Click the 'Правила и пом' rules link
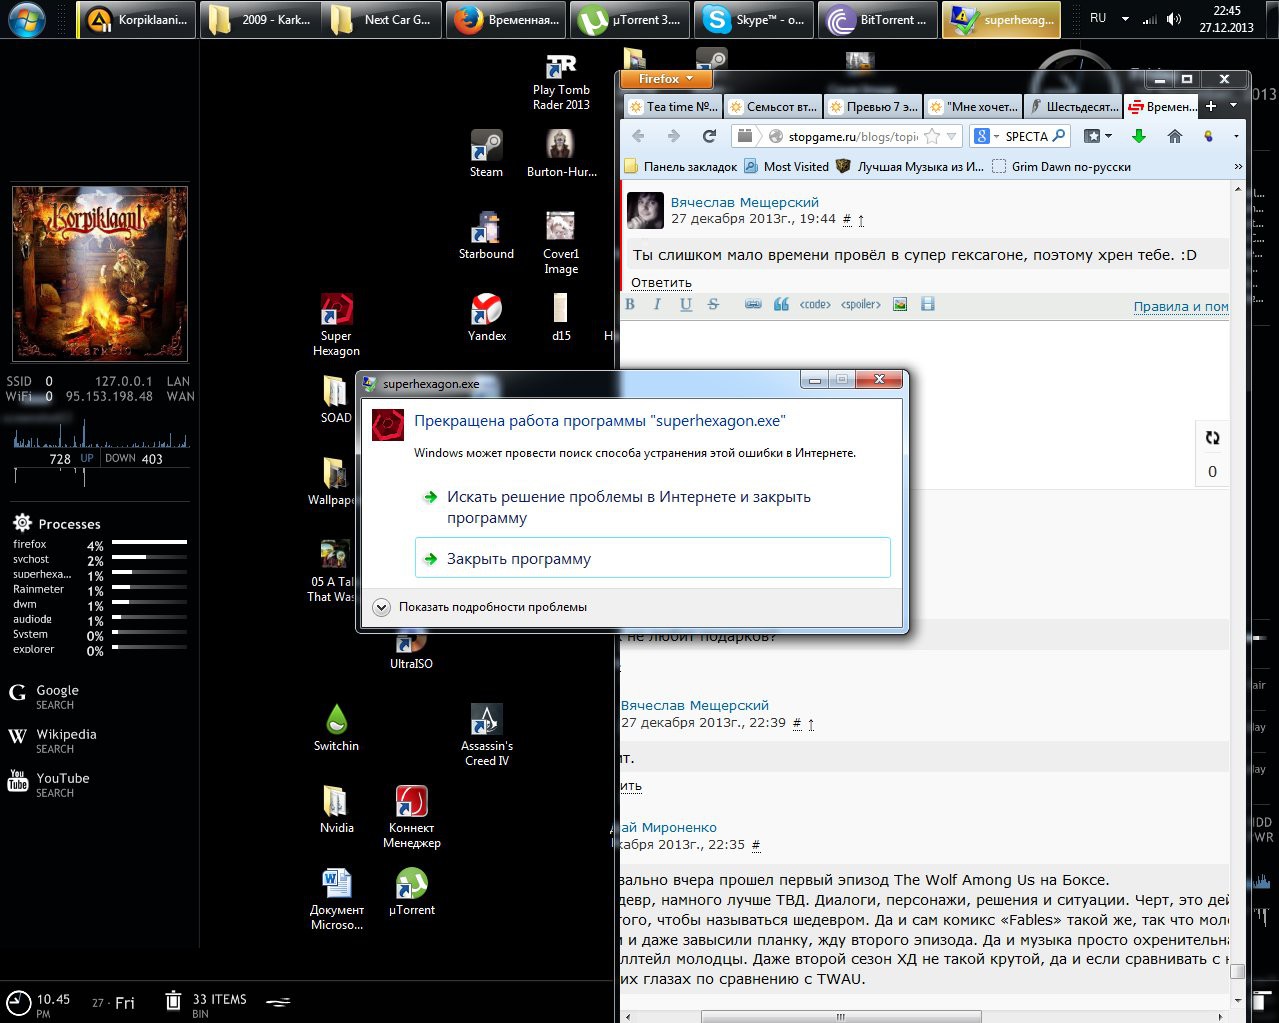This screenshot has width=1279, height=1023. (x=1180, y=307)
